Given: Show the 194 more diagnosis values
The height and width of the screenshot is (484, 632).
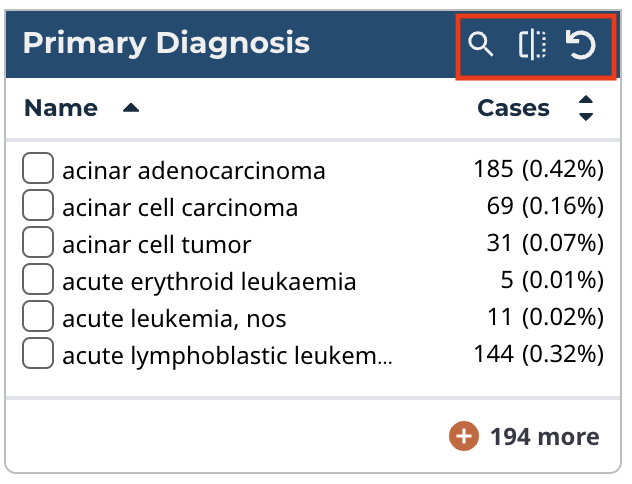Looking at the screenshot, I should coord(544,437).
